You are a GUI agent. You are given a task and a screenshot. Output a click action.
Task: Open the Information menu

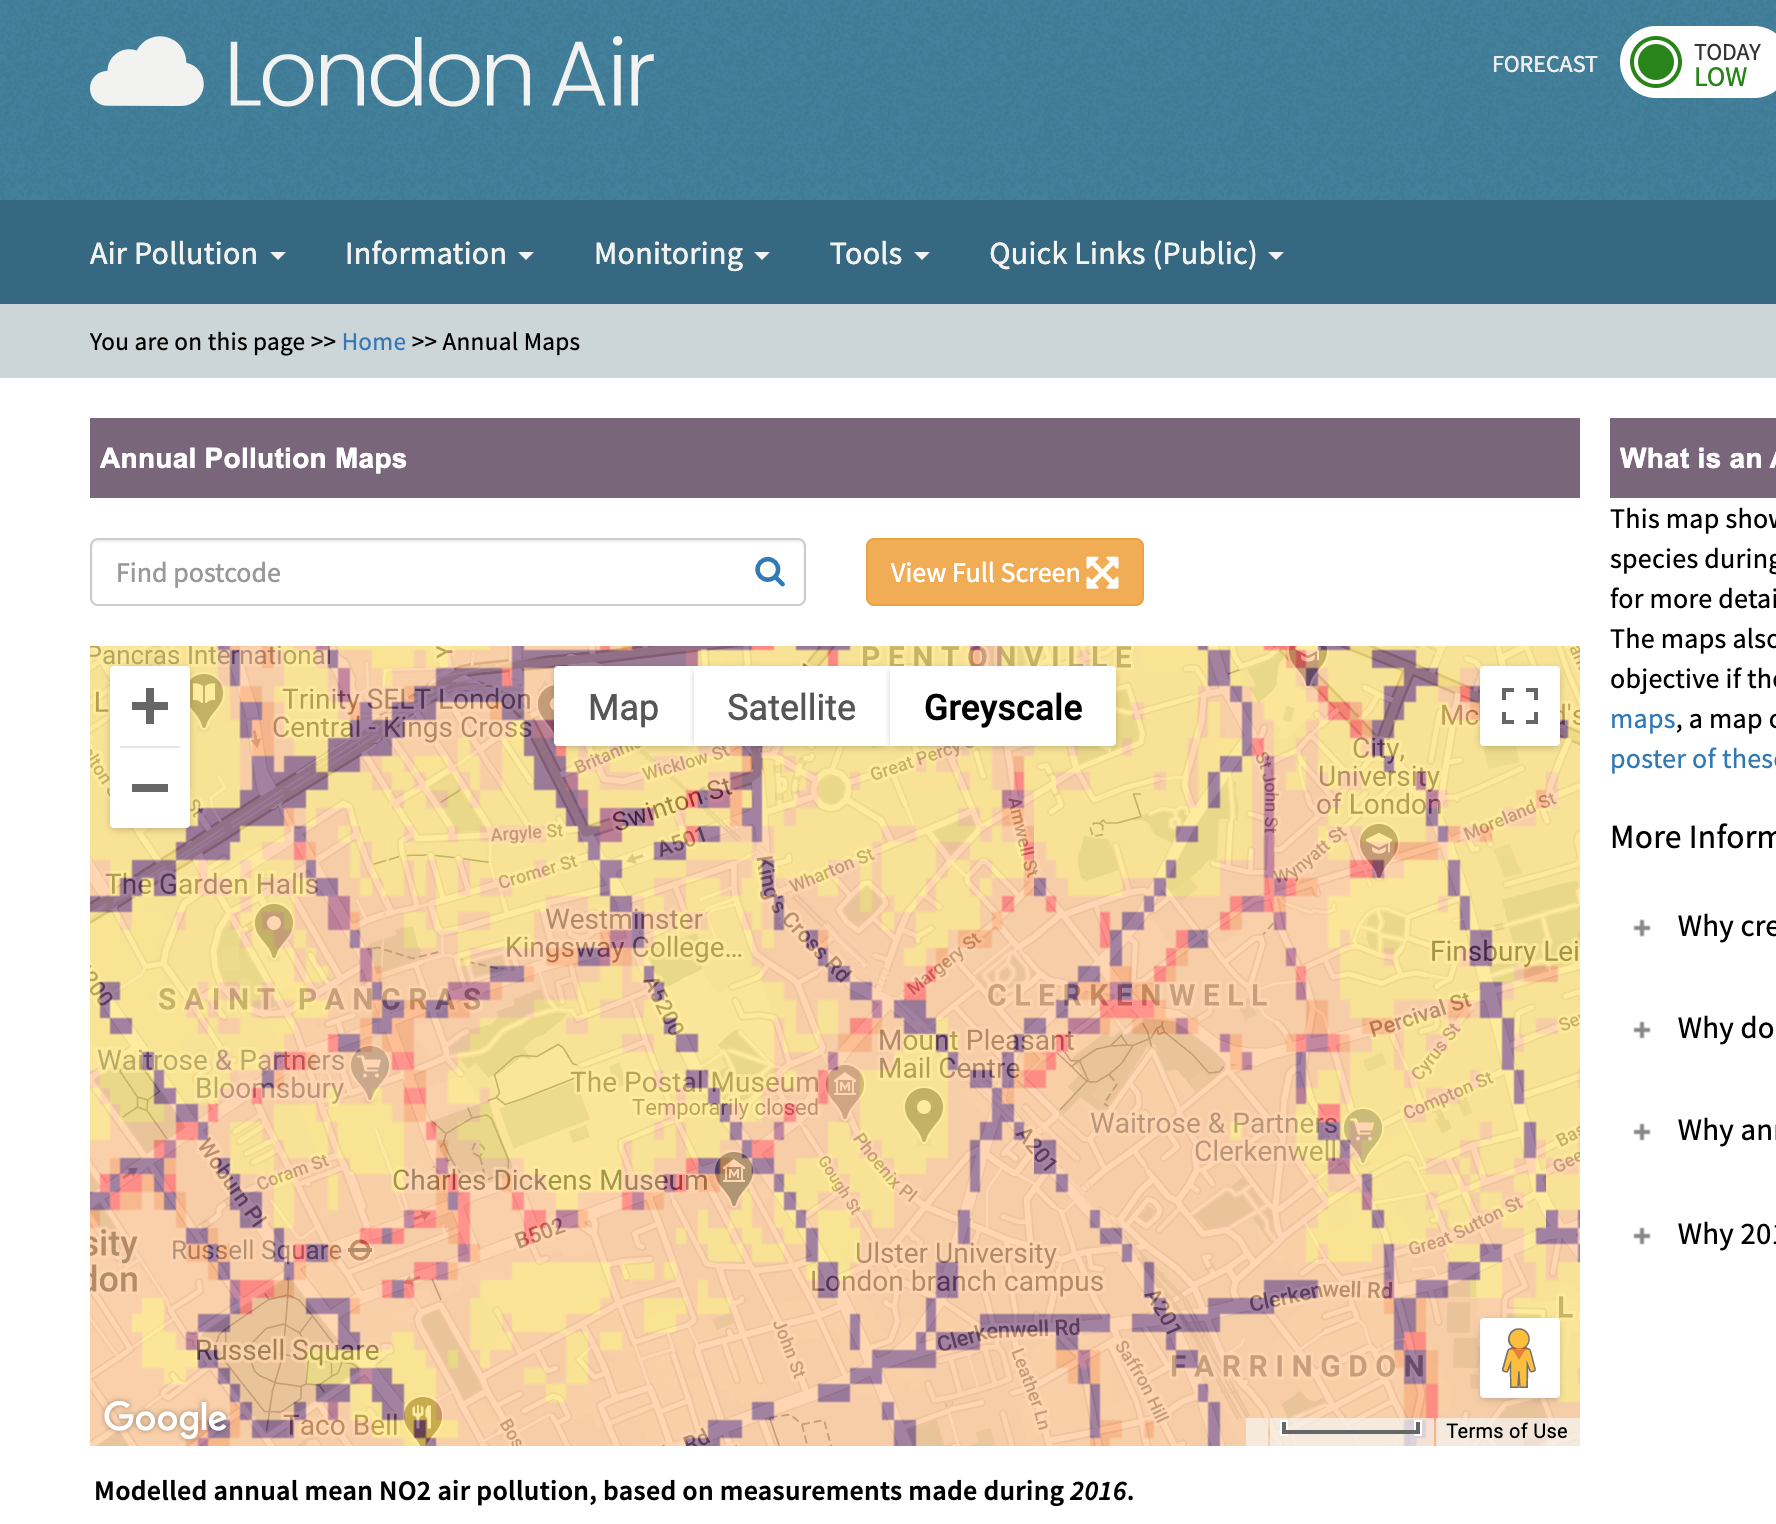tap(439, 254)
